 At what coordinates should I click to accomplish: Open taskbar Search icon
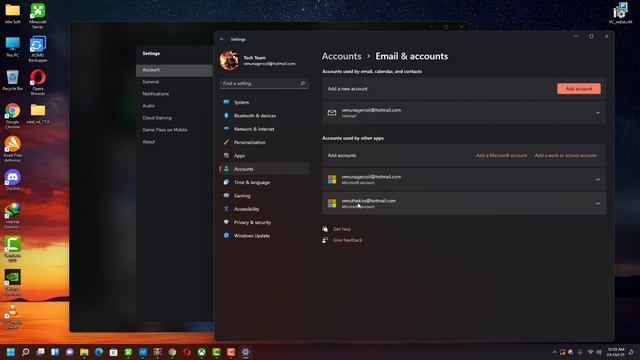26,352
